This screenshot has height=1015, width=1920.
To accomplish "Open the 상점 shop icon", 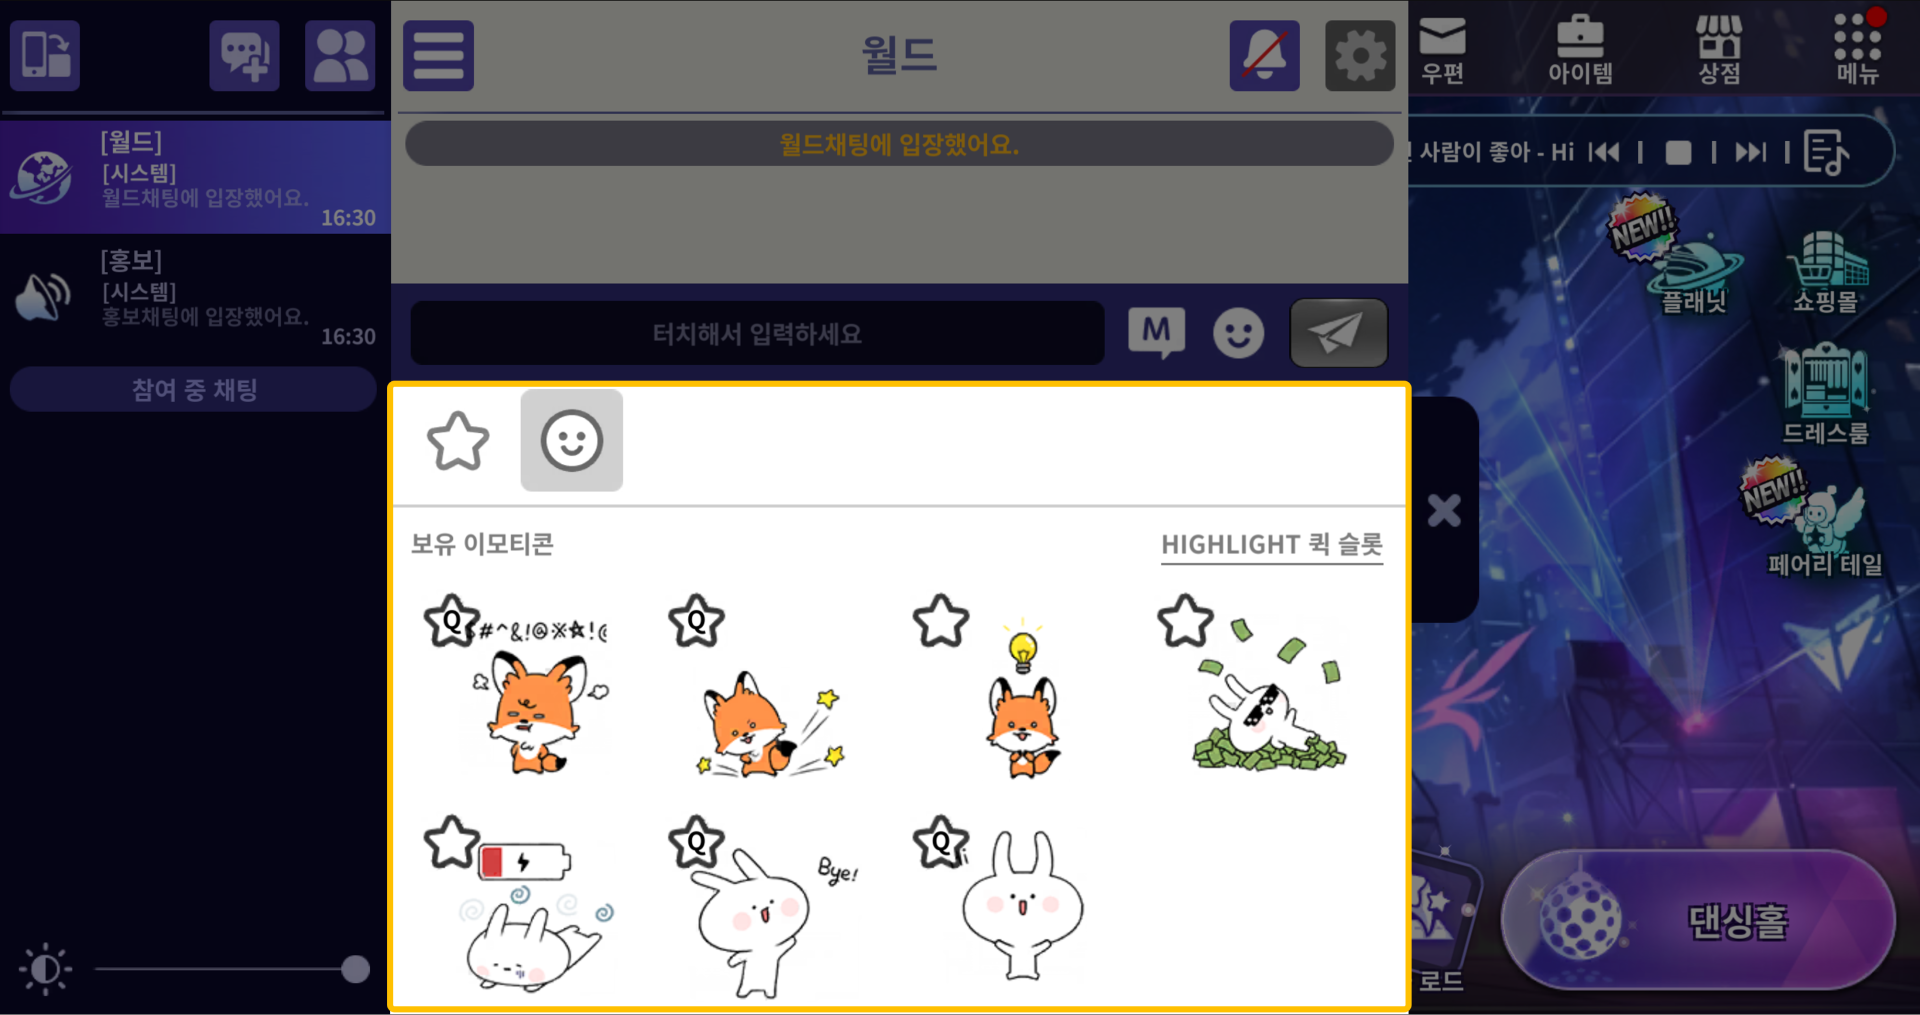I will (1719, 50).
